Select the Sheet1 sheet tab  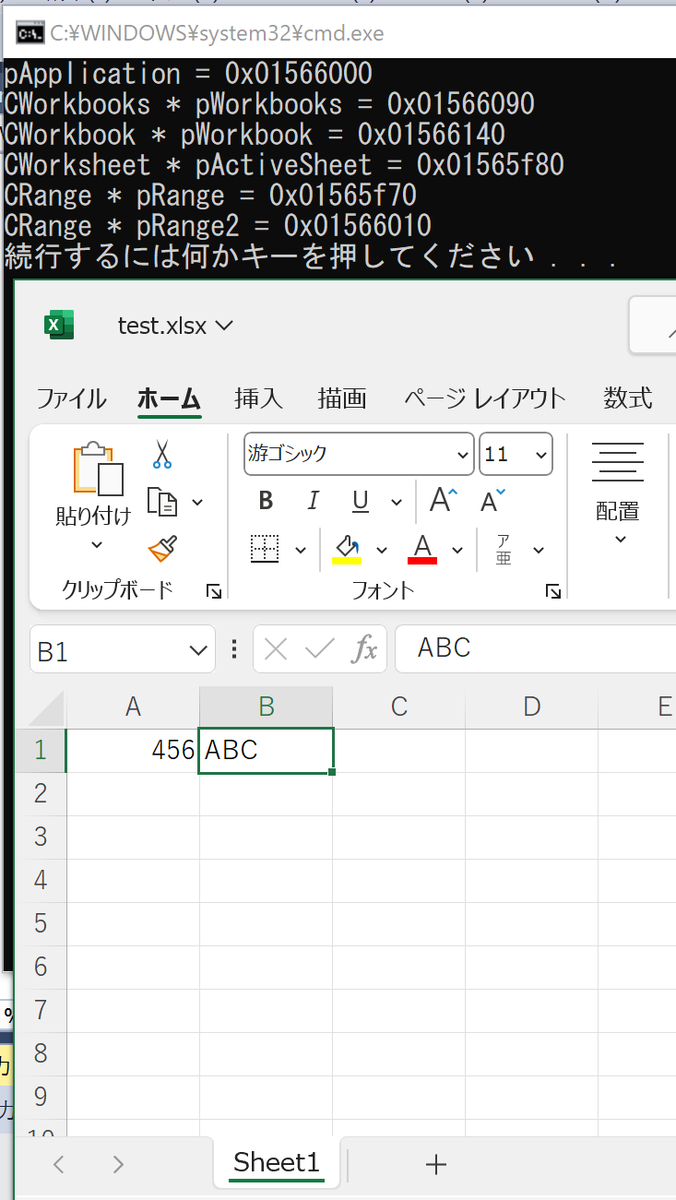277,1162
